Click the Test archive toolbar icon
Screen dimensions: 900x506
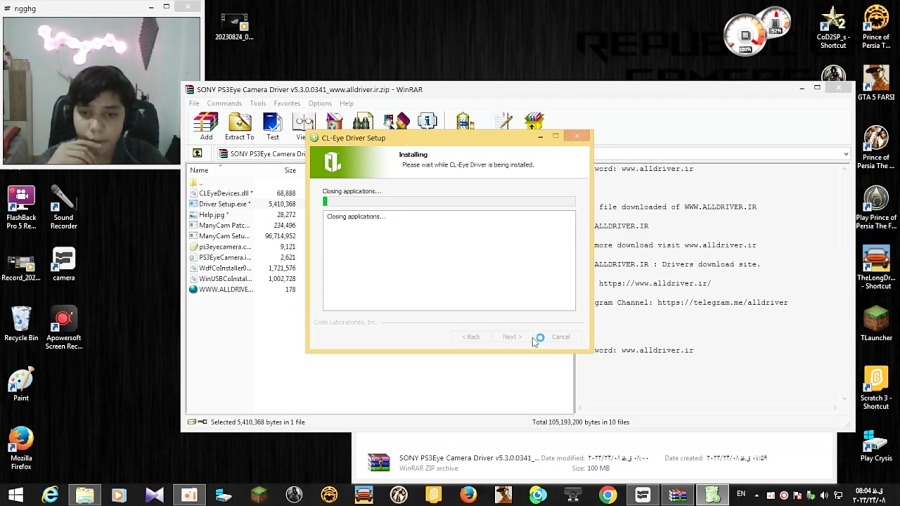tap(273, 126)
